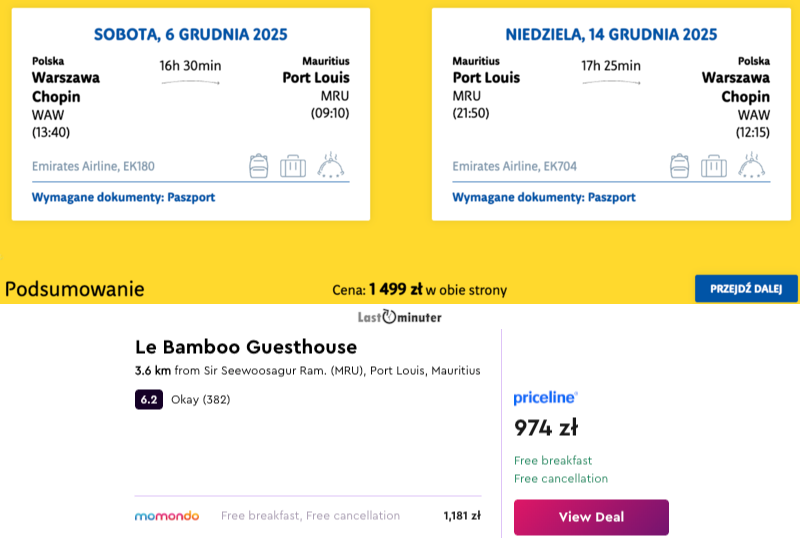800x538 pixels.
Task: Select the Niedziela, 14 grudnia 2025 header
Action: (x=611, y=34)
